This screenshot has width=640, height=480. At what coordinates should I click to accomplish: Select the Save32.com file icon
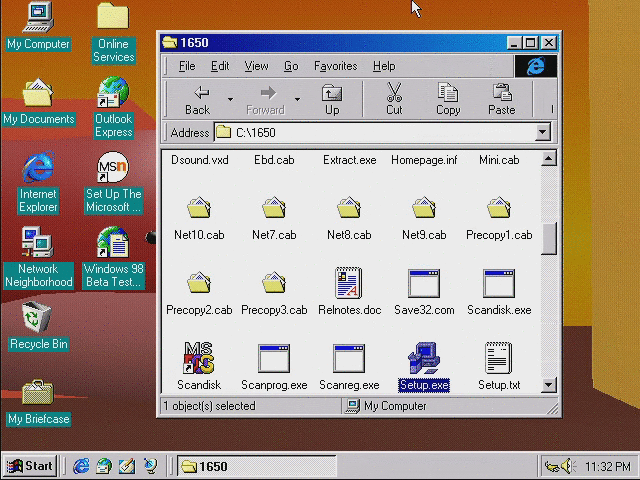[x=424, y=283]
